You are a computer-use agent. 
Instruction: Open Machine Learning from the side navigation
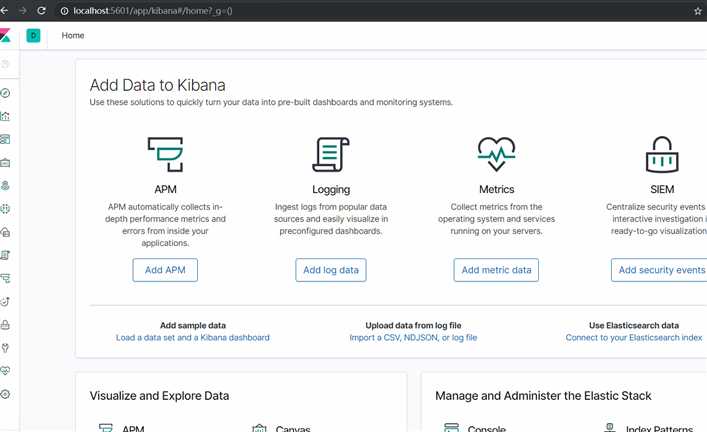pos(5,209)
